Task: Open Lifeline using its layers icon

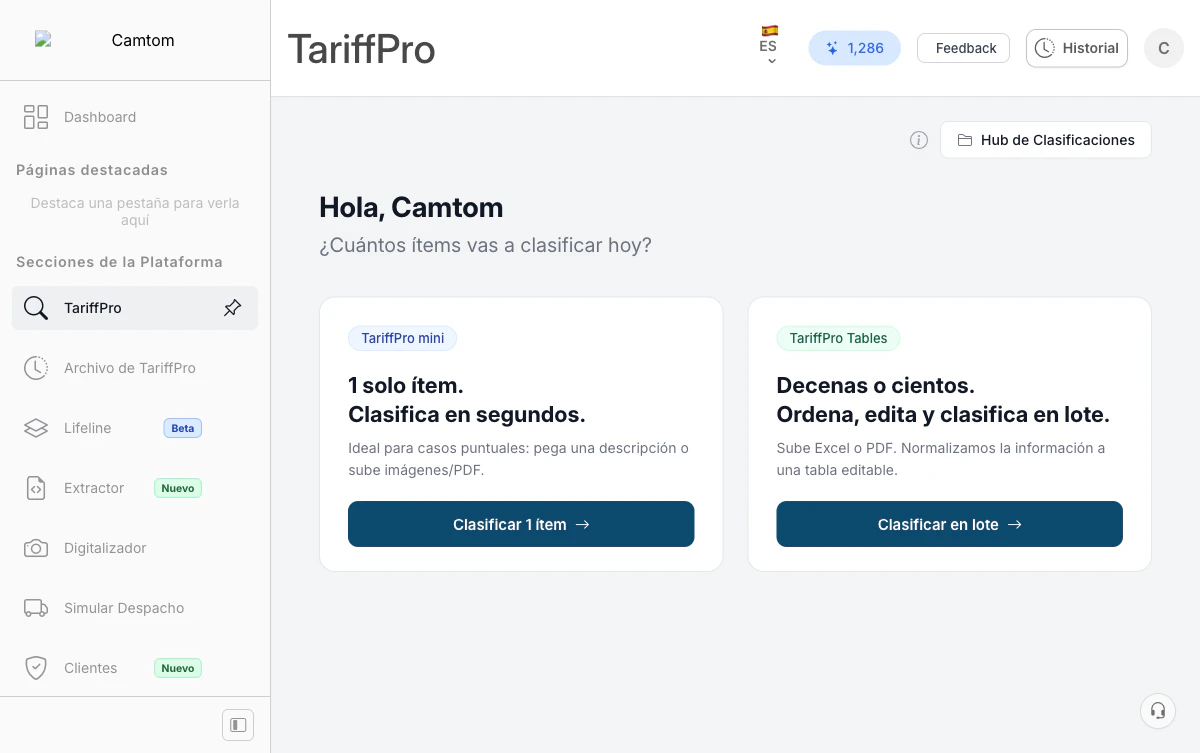Action: point(35,428)
